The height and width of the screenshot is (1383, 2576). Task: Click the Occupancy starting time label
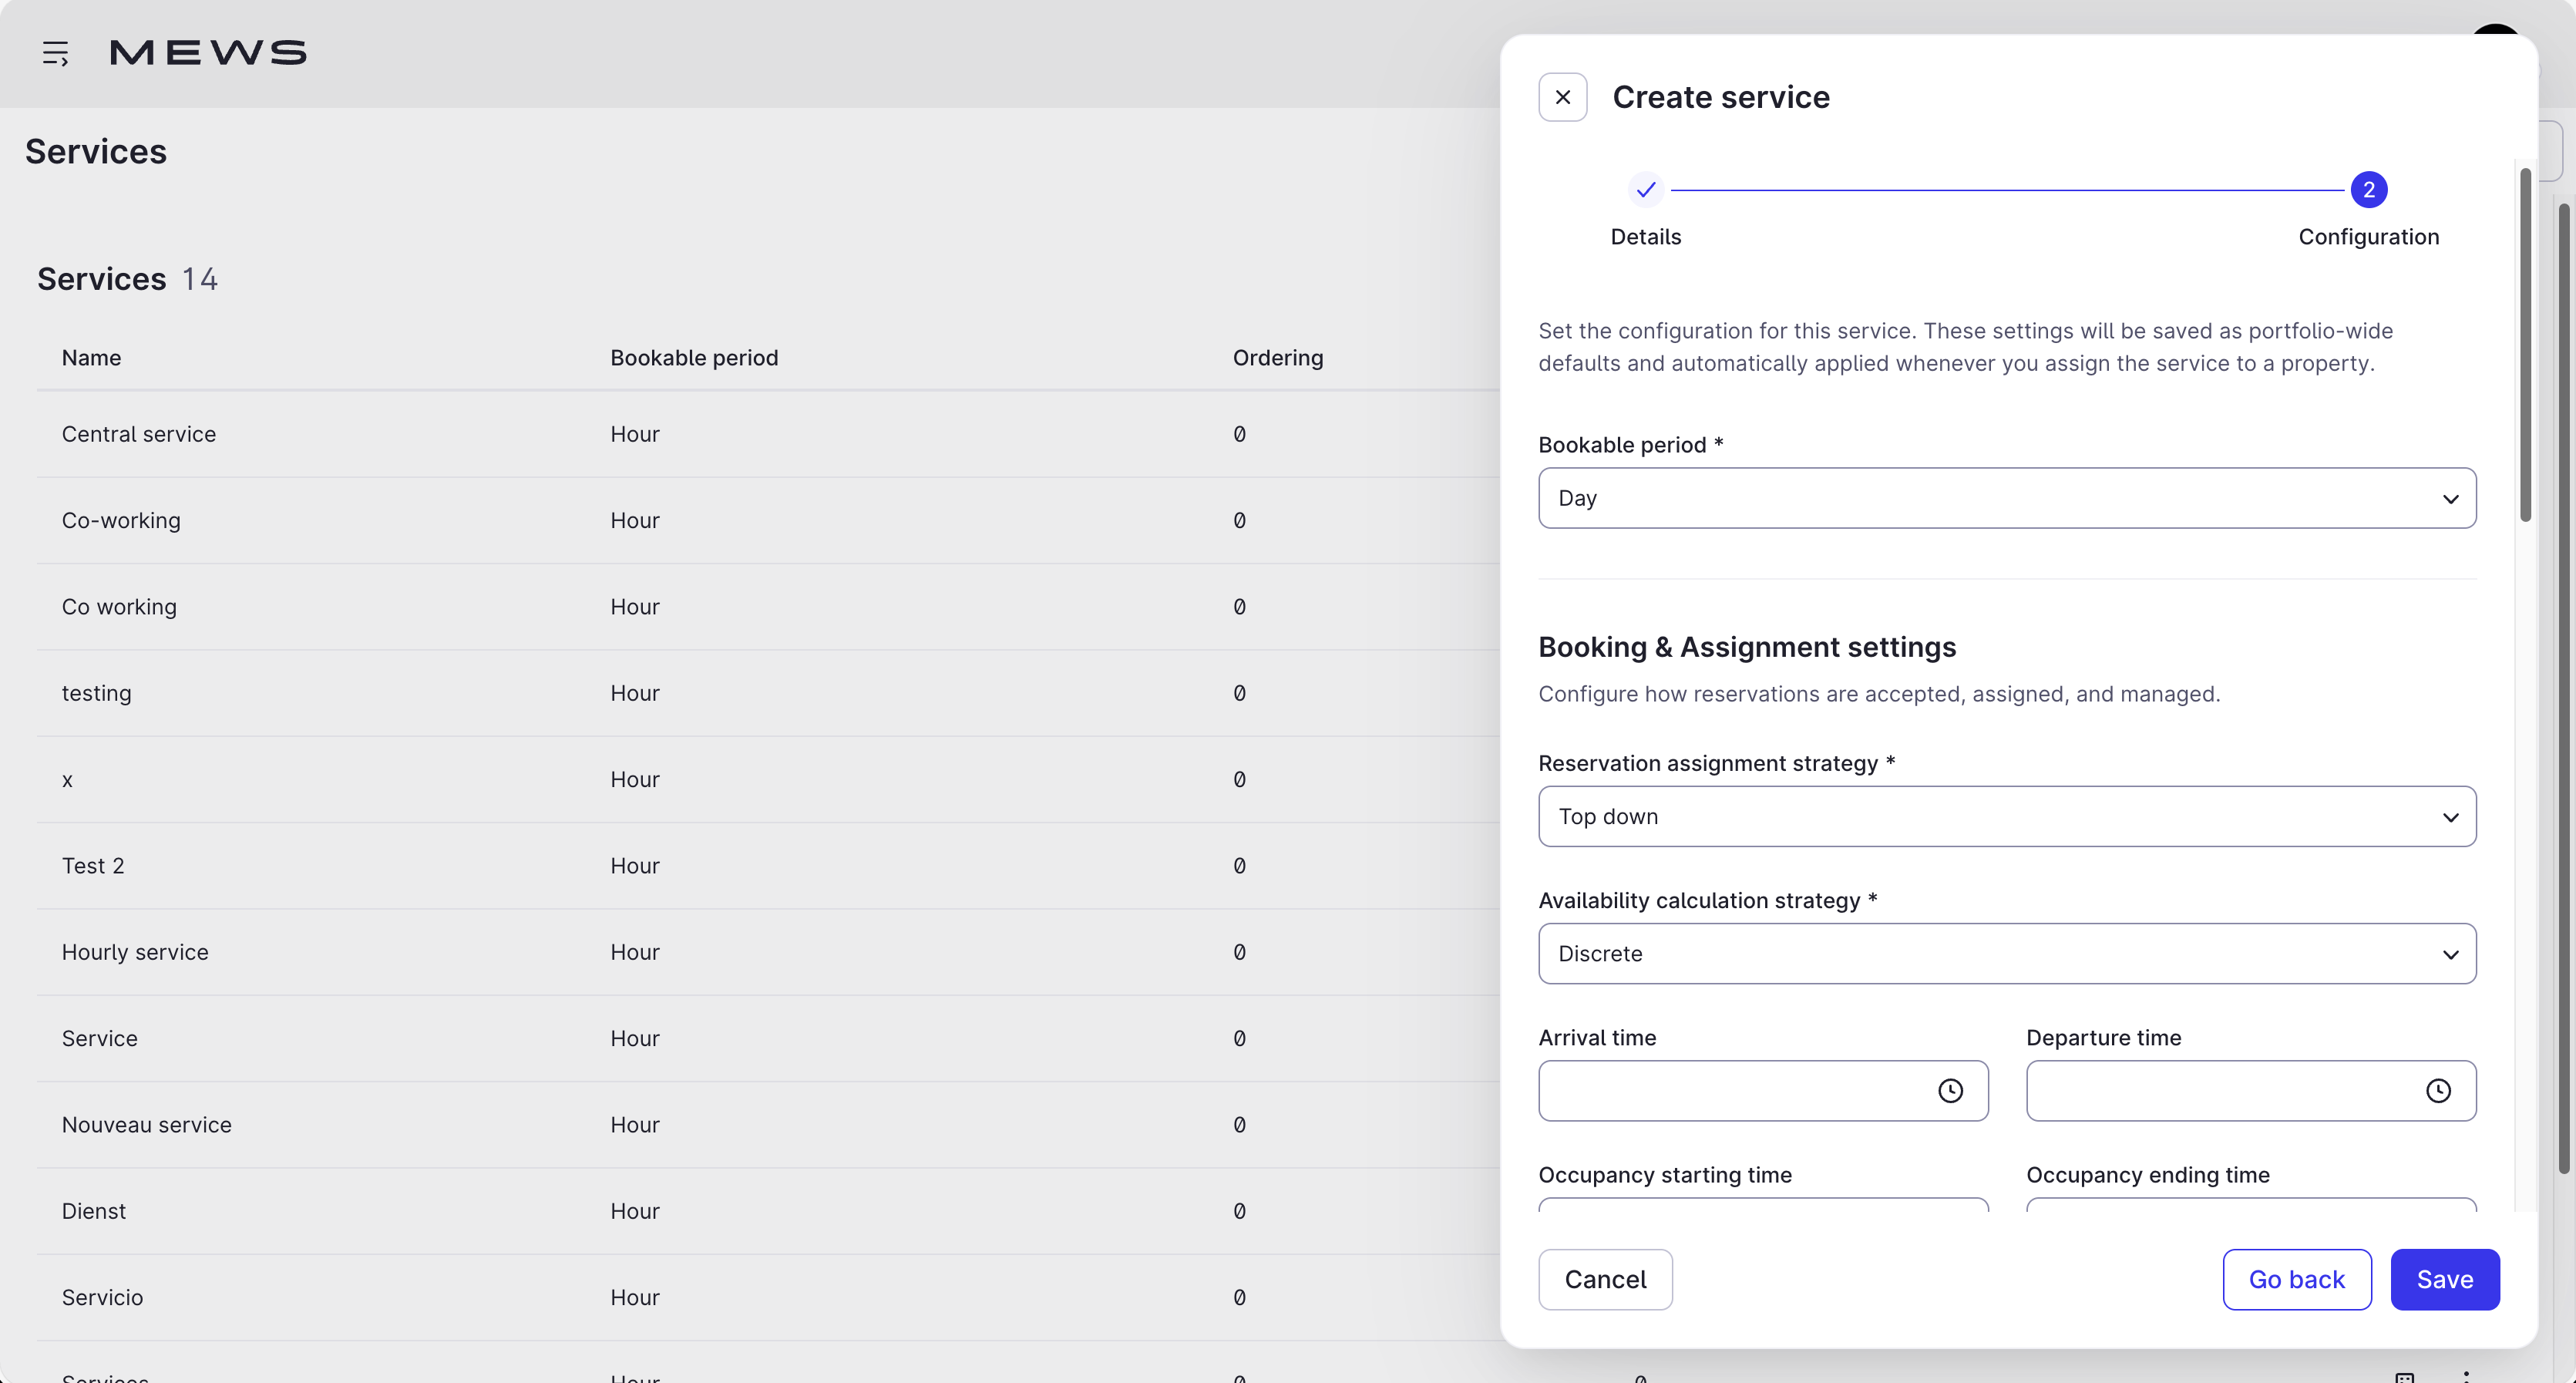coord(1665,1175)
